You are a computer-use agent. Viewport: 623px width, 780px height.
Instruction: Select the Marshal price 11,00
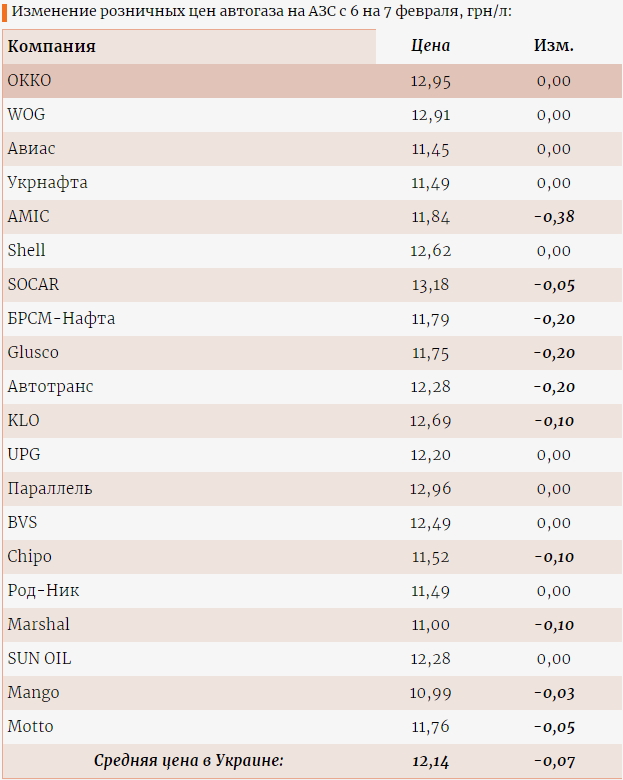pos(430,625)
